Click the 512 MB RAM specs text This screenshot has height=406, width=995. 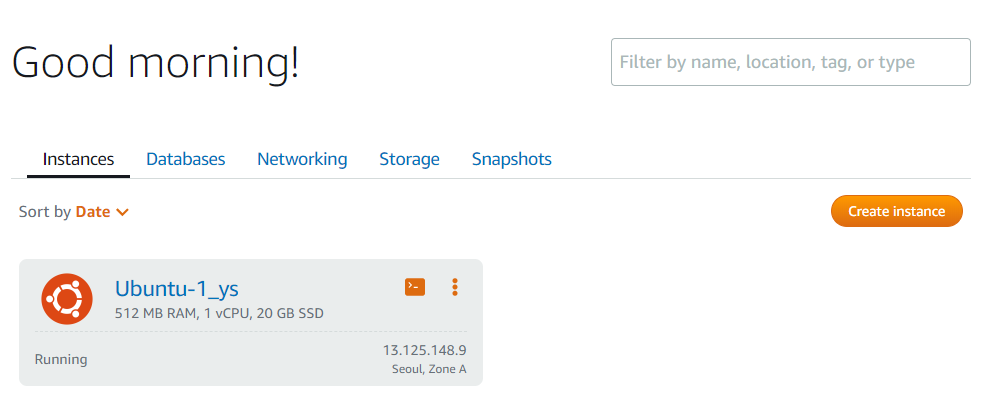tap(219, 314)
